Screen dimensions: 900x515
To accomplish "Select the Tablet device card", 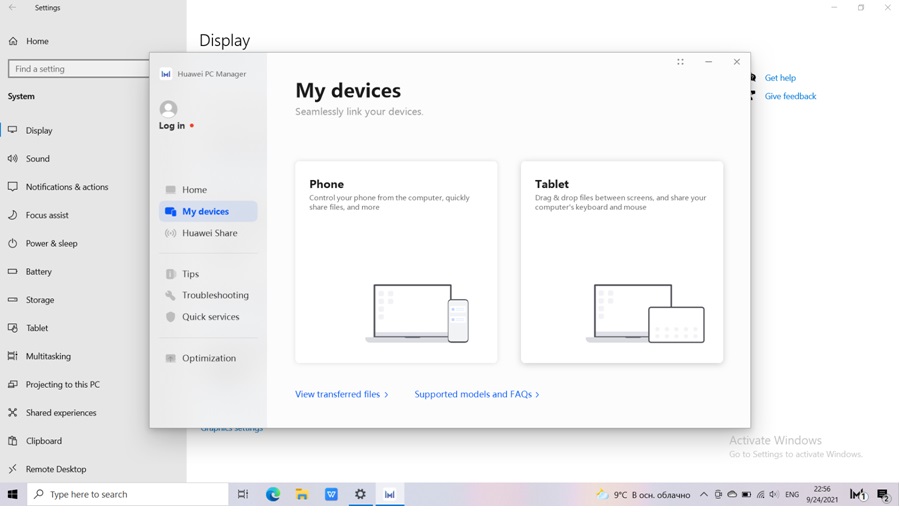I will click(621, 262).
